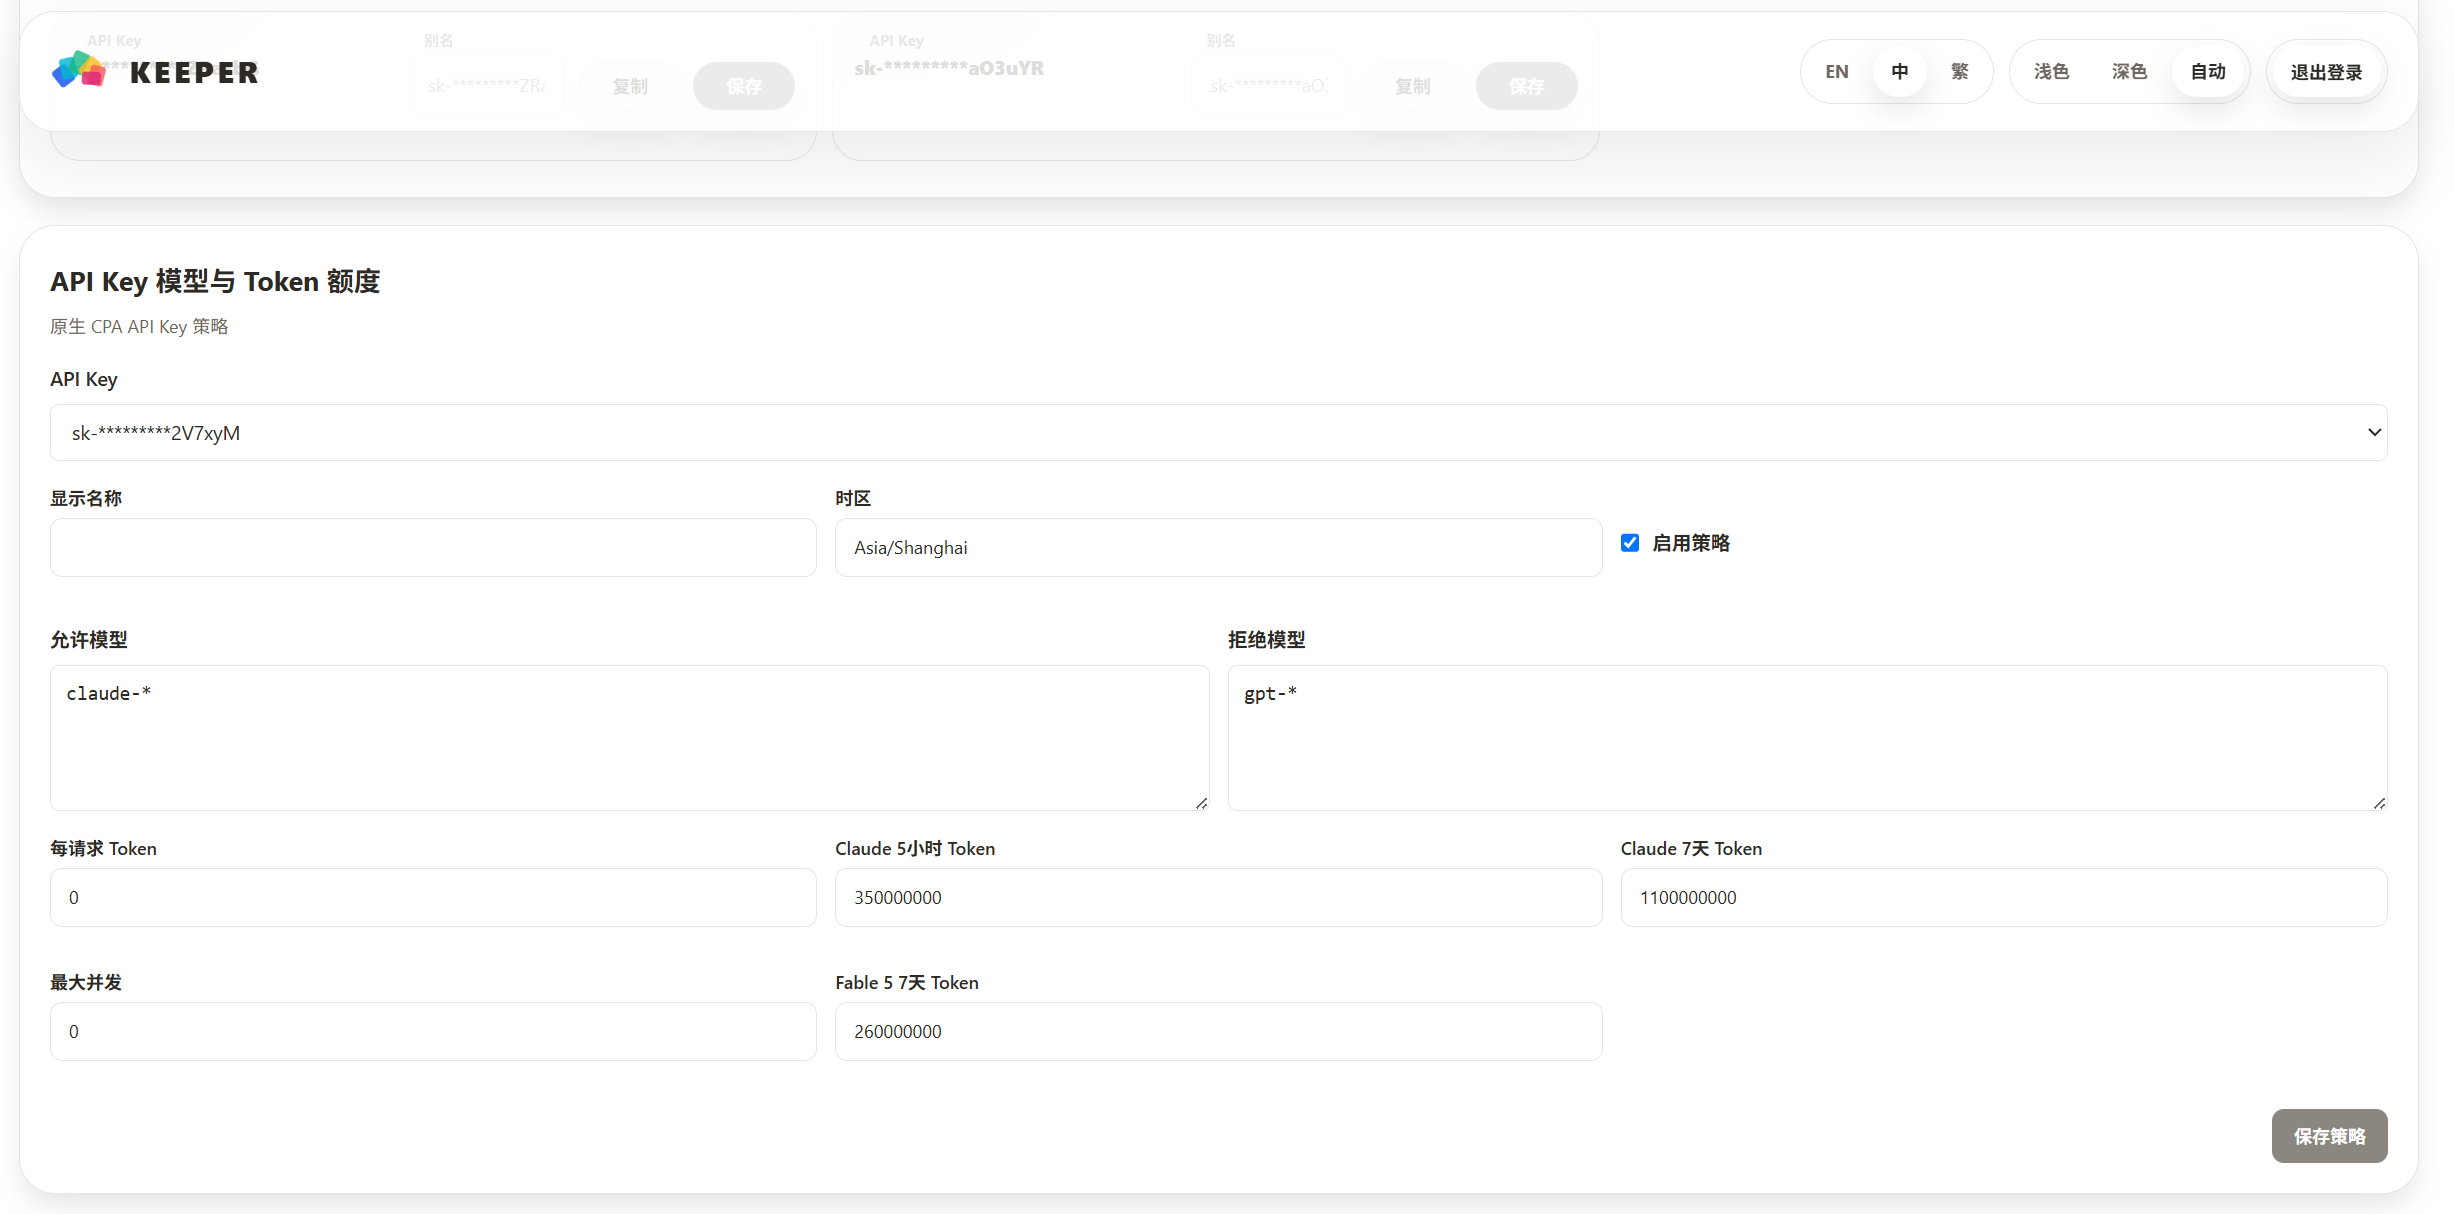Click the 每请求 Token label
The width and height of the screenshot is (2454, 1214).
pyautogui.click(x=103, y=849)
